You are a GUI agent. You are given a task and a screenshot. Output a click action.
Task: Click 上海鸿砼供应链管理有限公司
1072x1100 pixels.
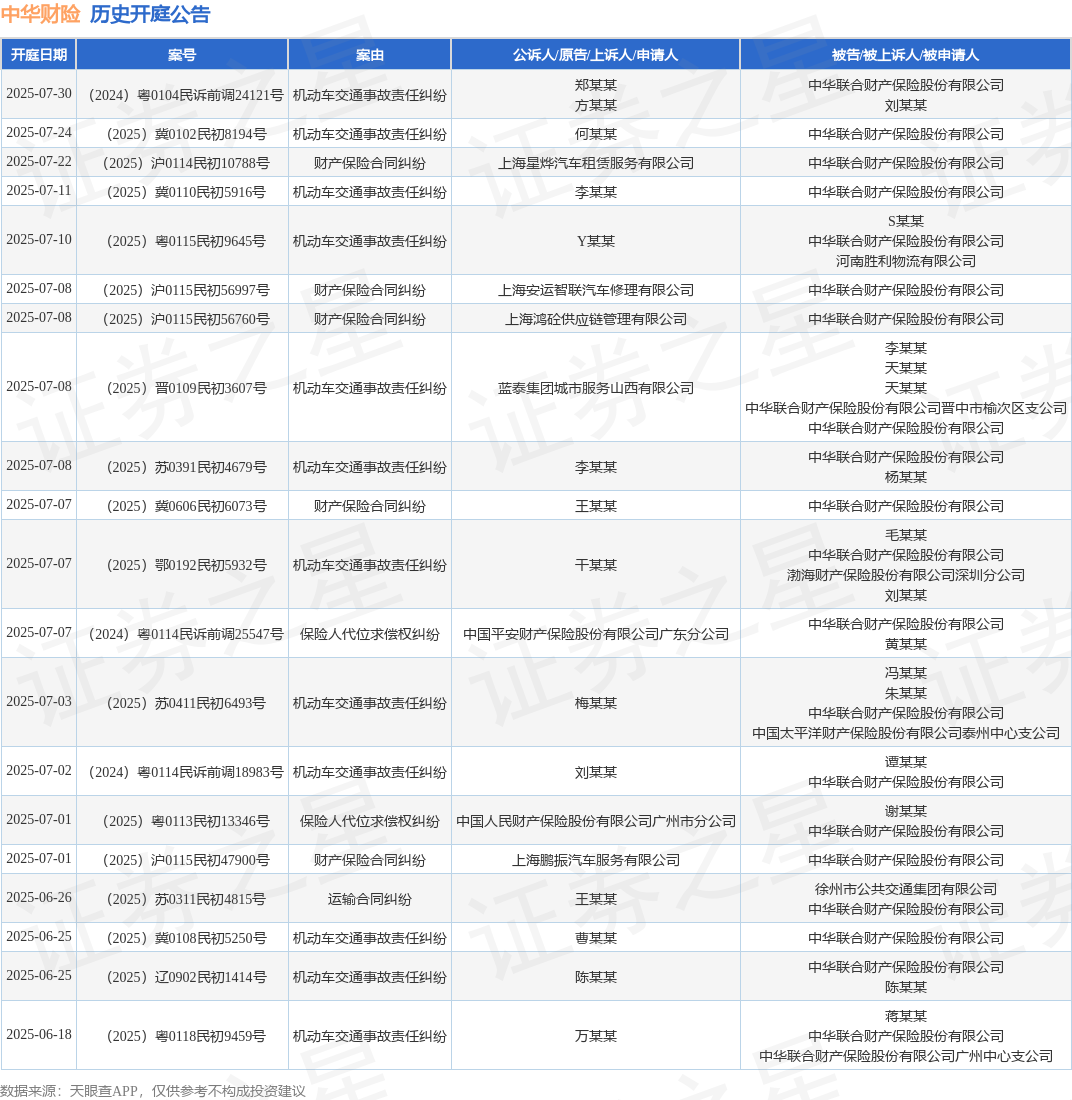point(596,318)
